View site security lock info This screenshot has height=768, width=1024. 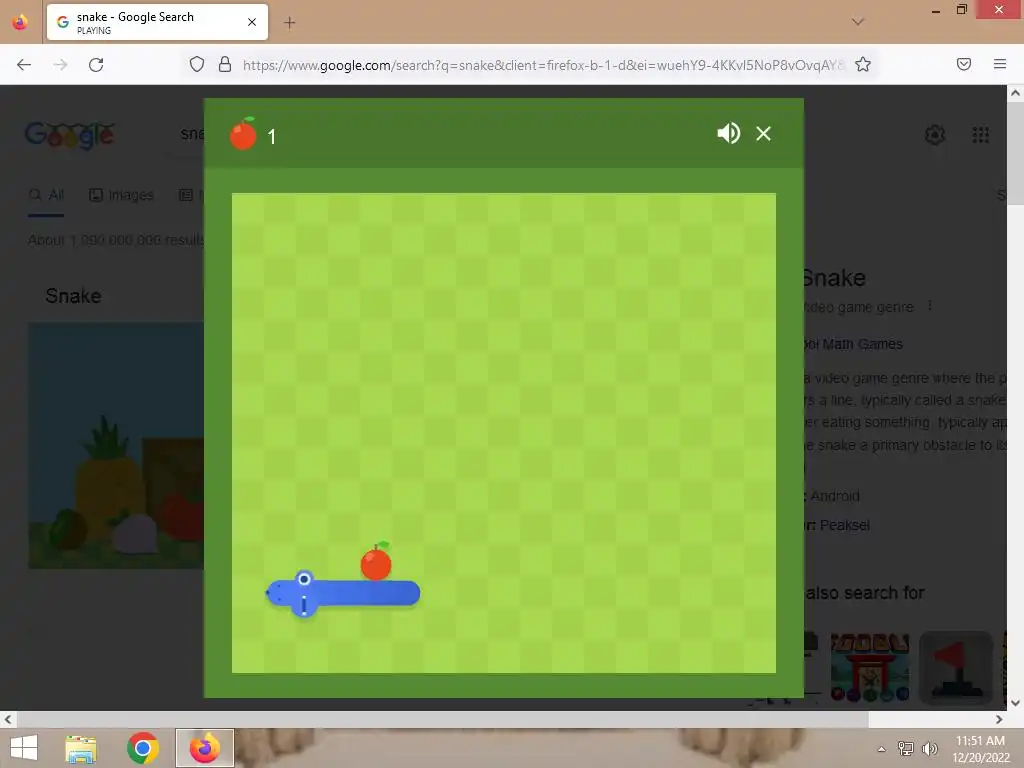[x=225, y=64]
